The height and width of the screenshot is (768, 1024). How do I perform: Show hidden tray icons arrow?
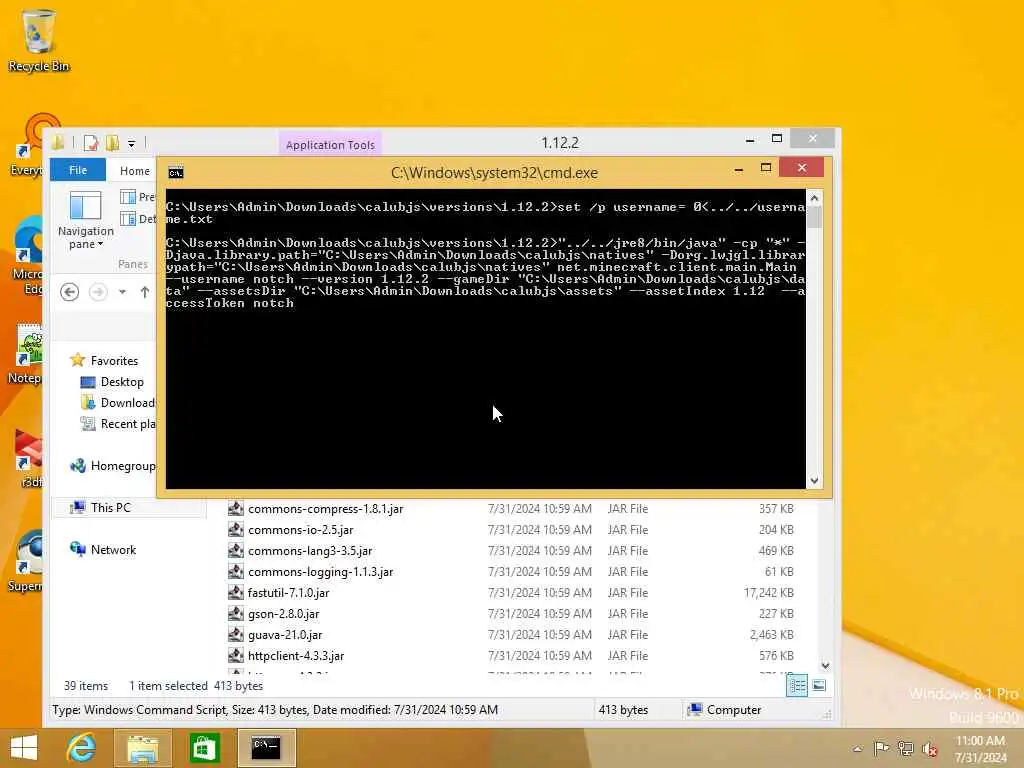857,748
